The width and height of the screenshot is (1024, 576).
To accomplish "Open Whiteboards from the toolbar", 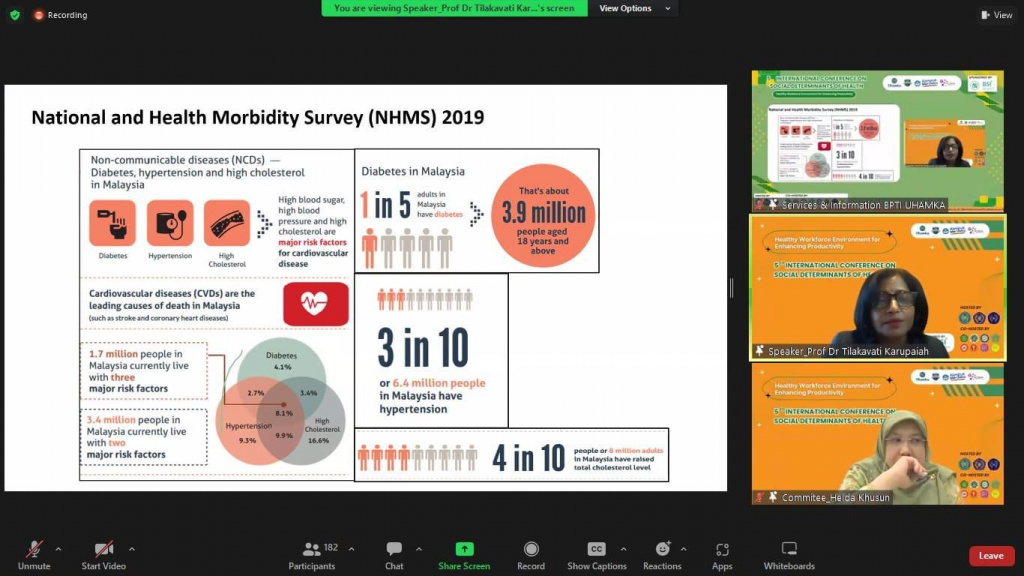I will point(789,554).
